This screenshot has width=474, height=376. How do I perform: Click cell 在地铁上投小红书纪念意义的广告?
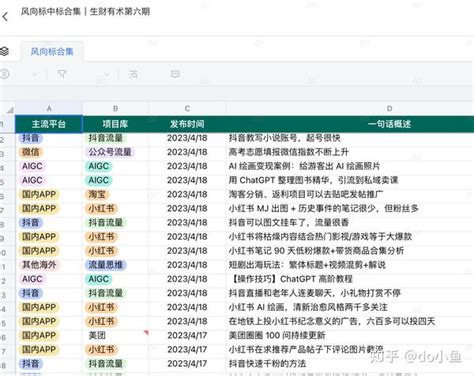pos(332,321)
